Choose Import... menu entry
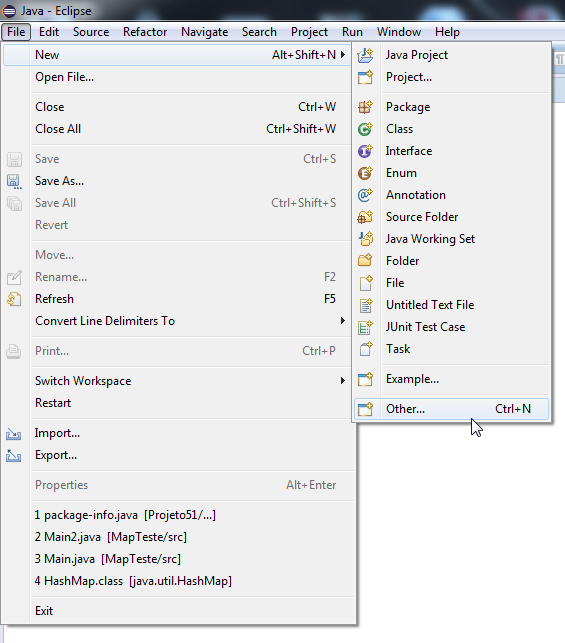 [179, 433]
